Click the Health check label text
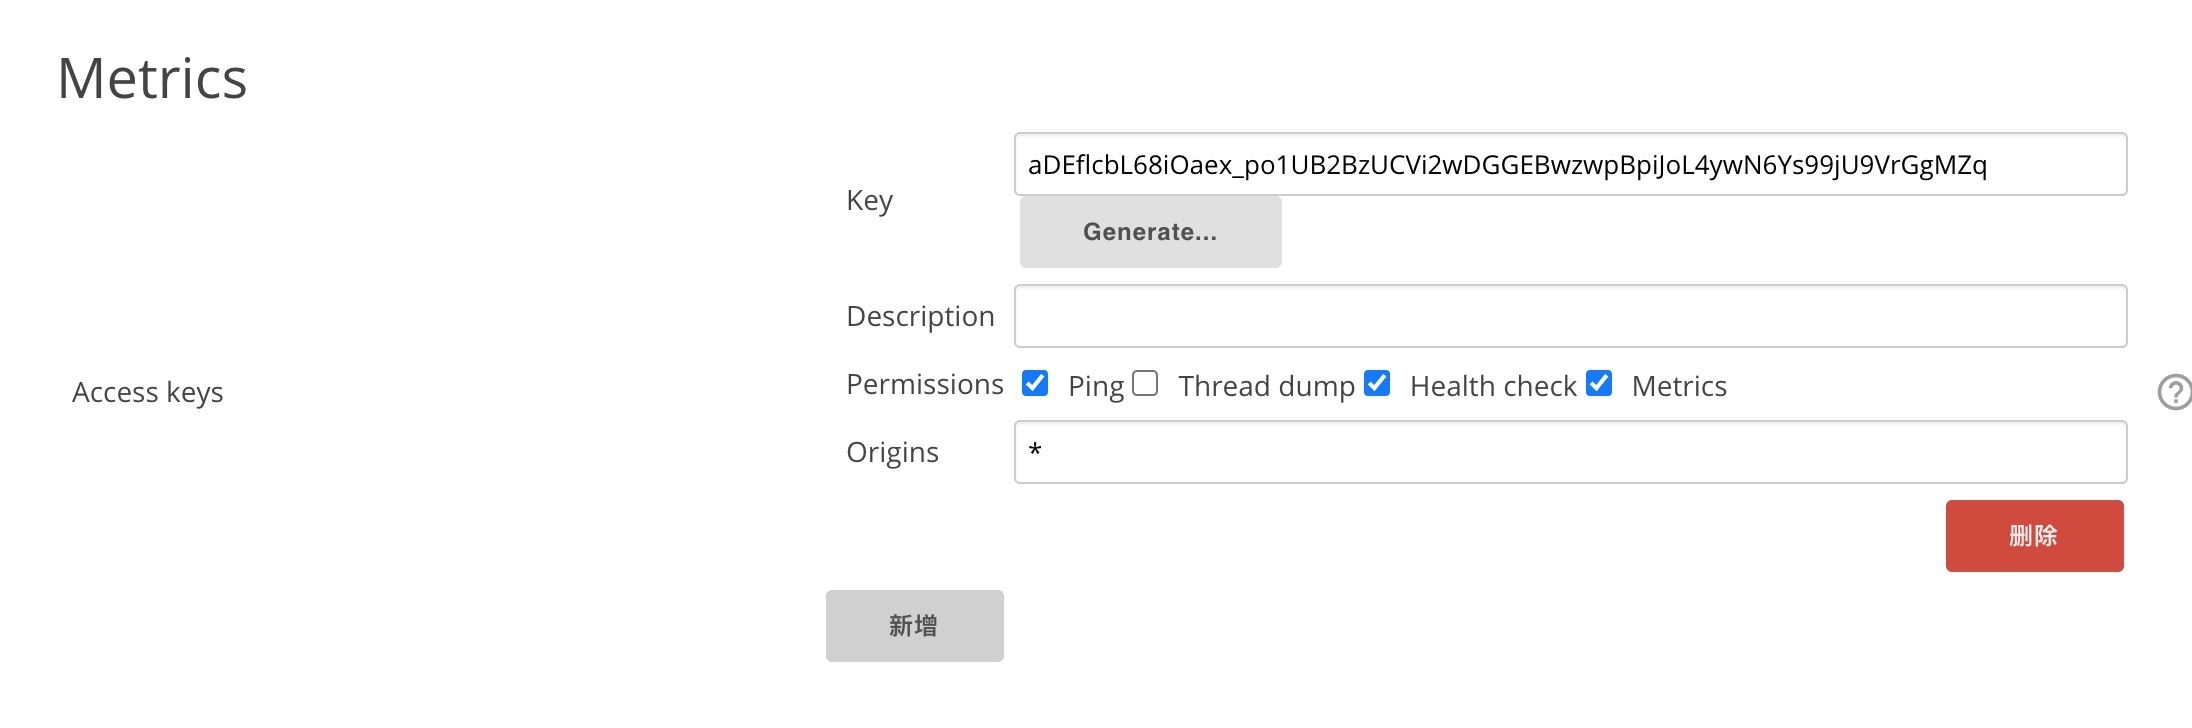The image size is (2192, 728). pos(1493,386)
